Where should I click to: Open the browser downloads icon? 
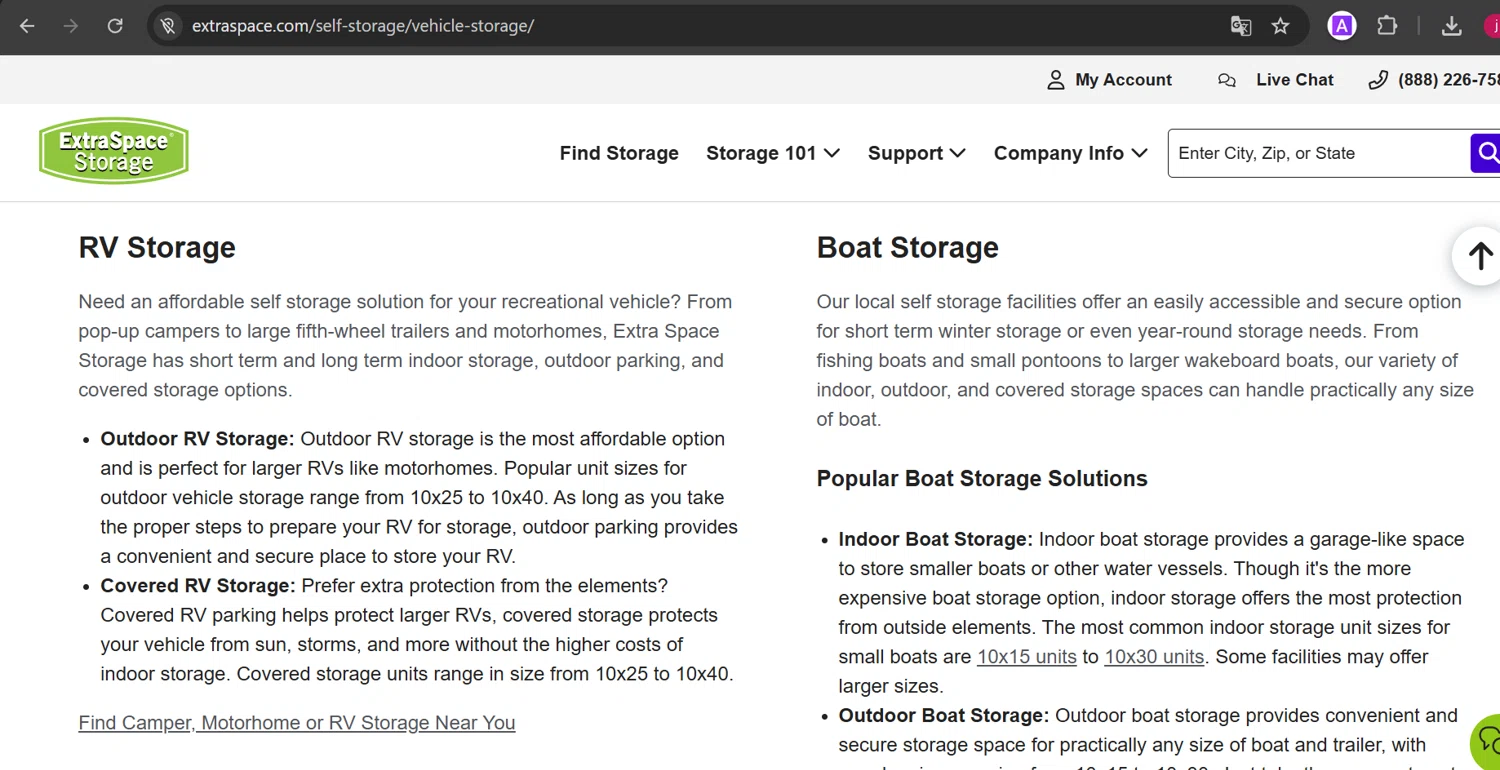click(1451, 26)
